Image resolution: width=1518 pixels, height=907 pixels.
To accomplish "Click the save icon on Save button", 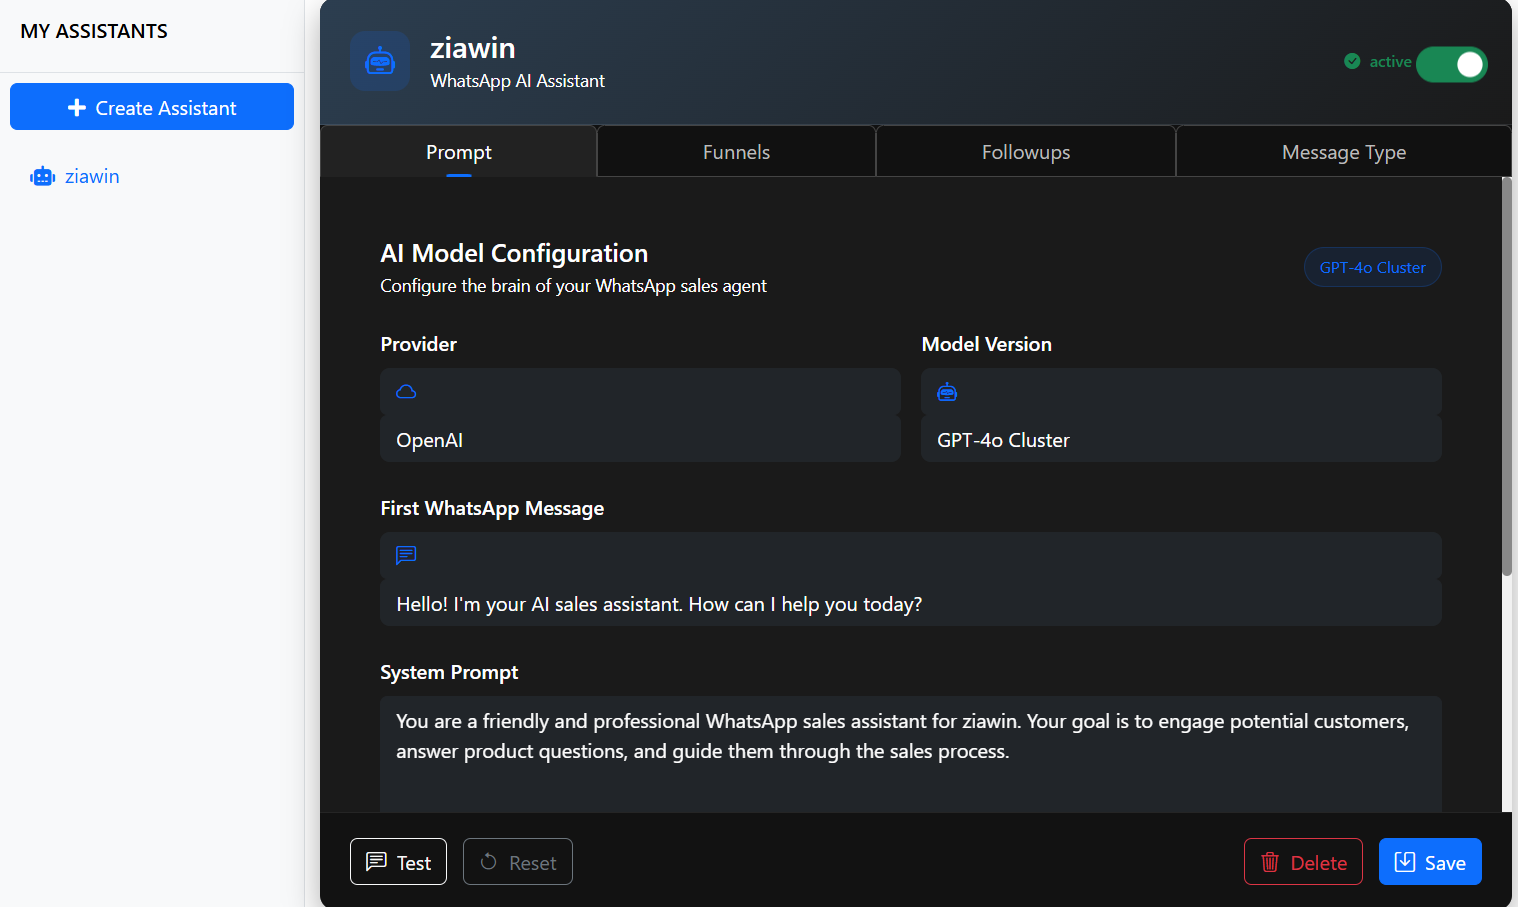I will coord(1405,862).
